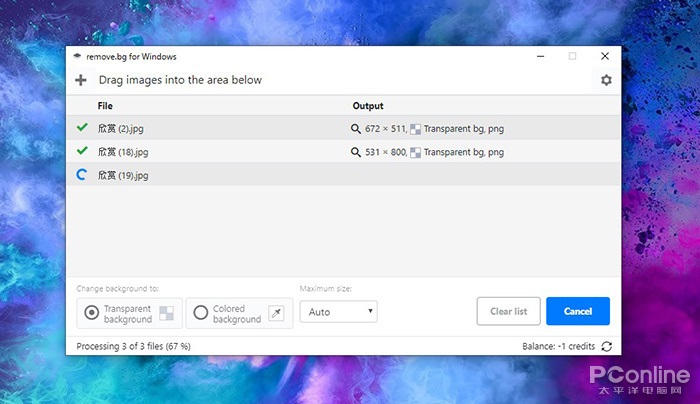Click the Clear list button
700x404 pixels.
click(x=508, y=311)
